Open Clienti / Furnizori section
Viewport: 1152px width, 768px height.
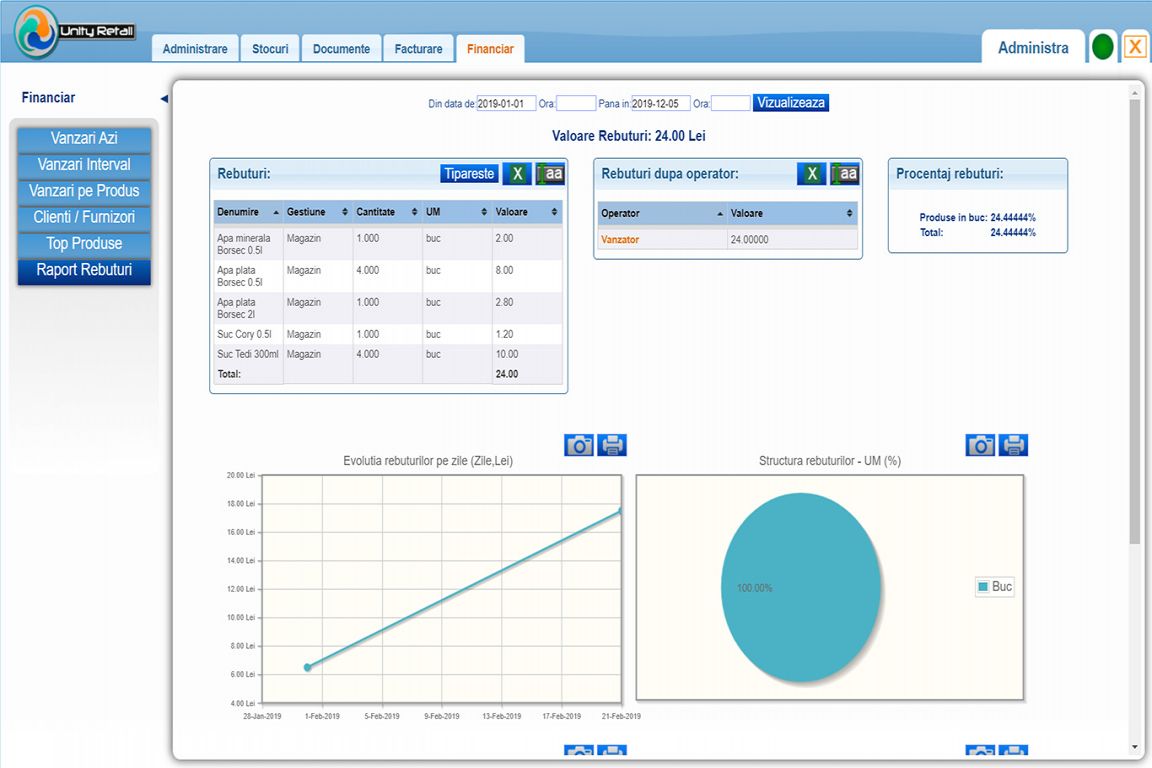pyautogui.click(x=84, y=218)
